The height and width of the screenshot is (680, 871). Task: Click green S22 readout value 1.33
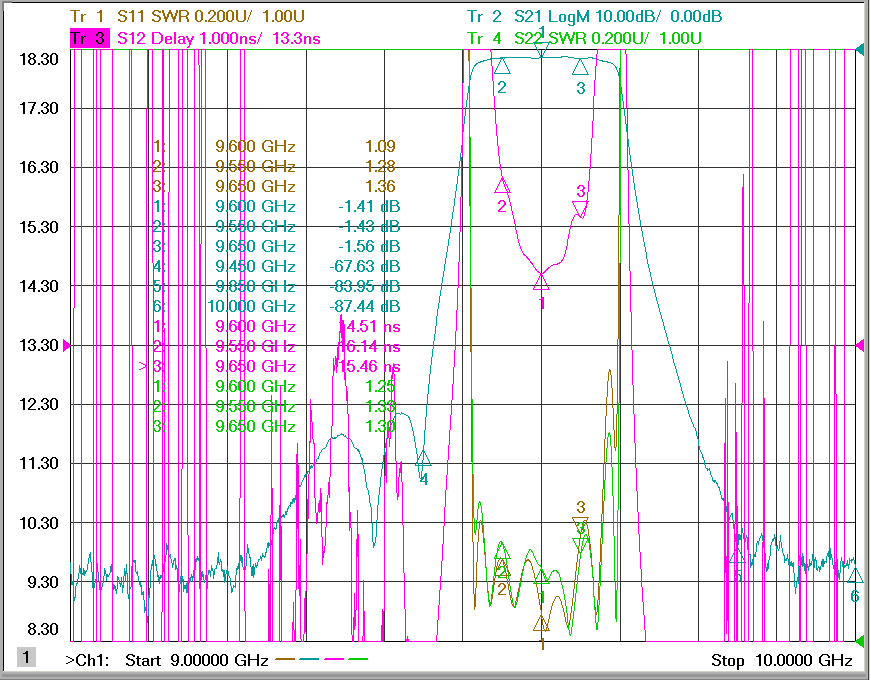[x=380, y=406]
